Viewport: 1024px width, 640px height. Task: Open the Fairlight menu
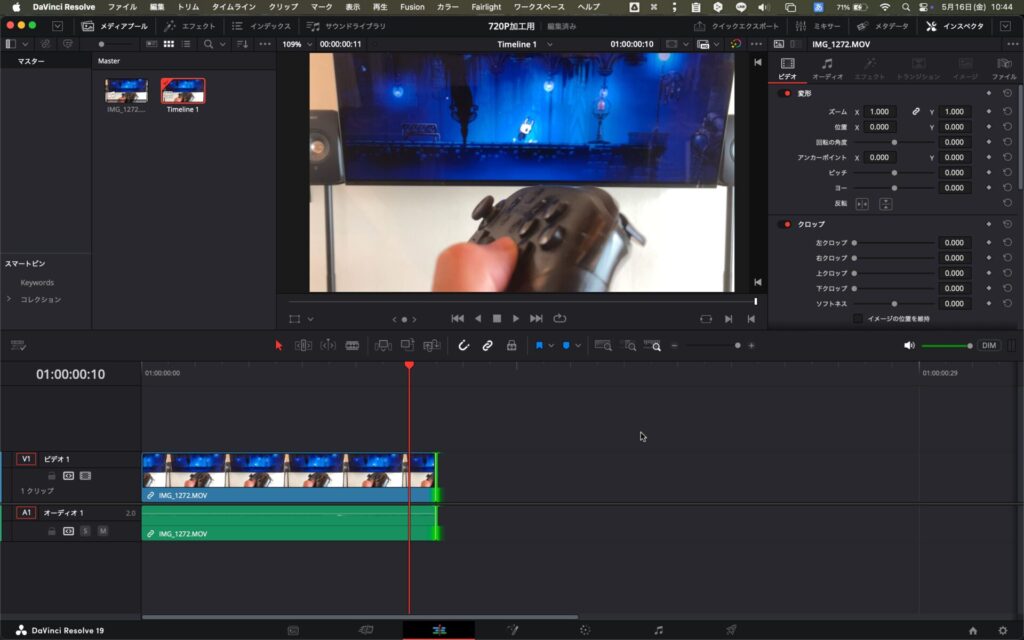tap(486, 7)
